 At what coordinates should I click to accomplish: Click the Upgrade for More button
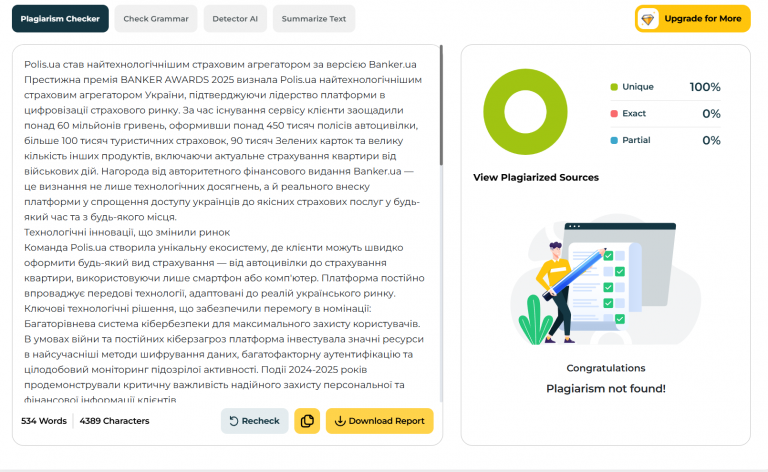point(693,19)
